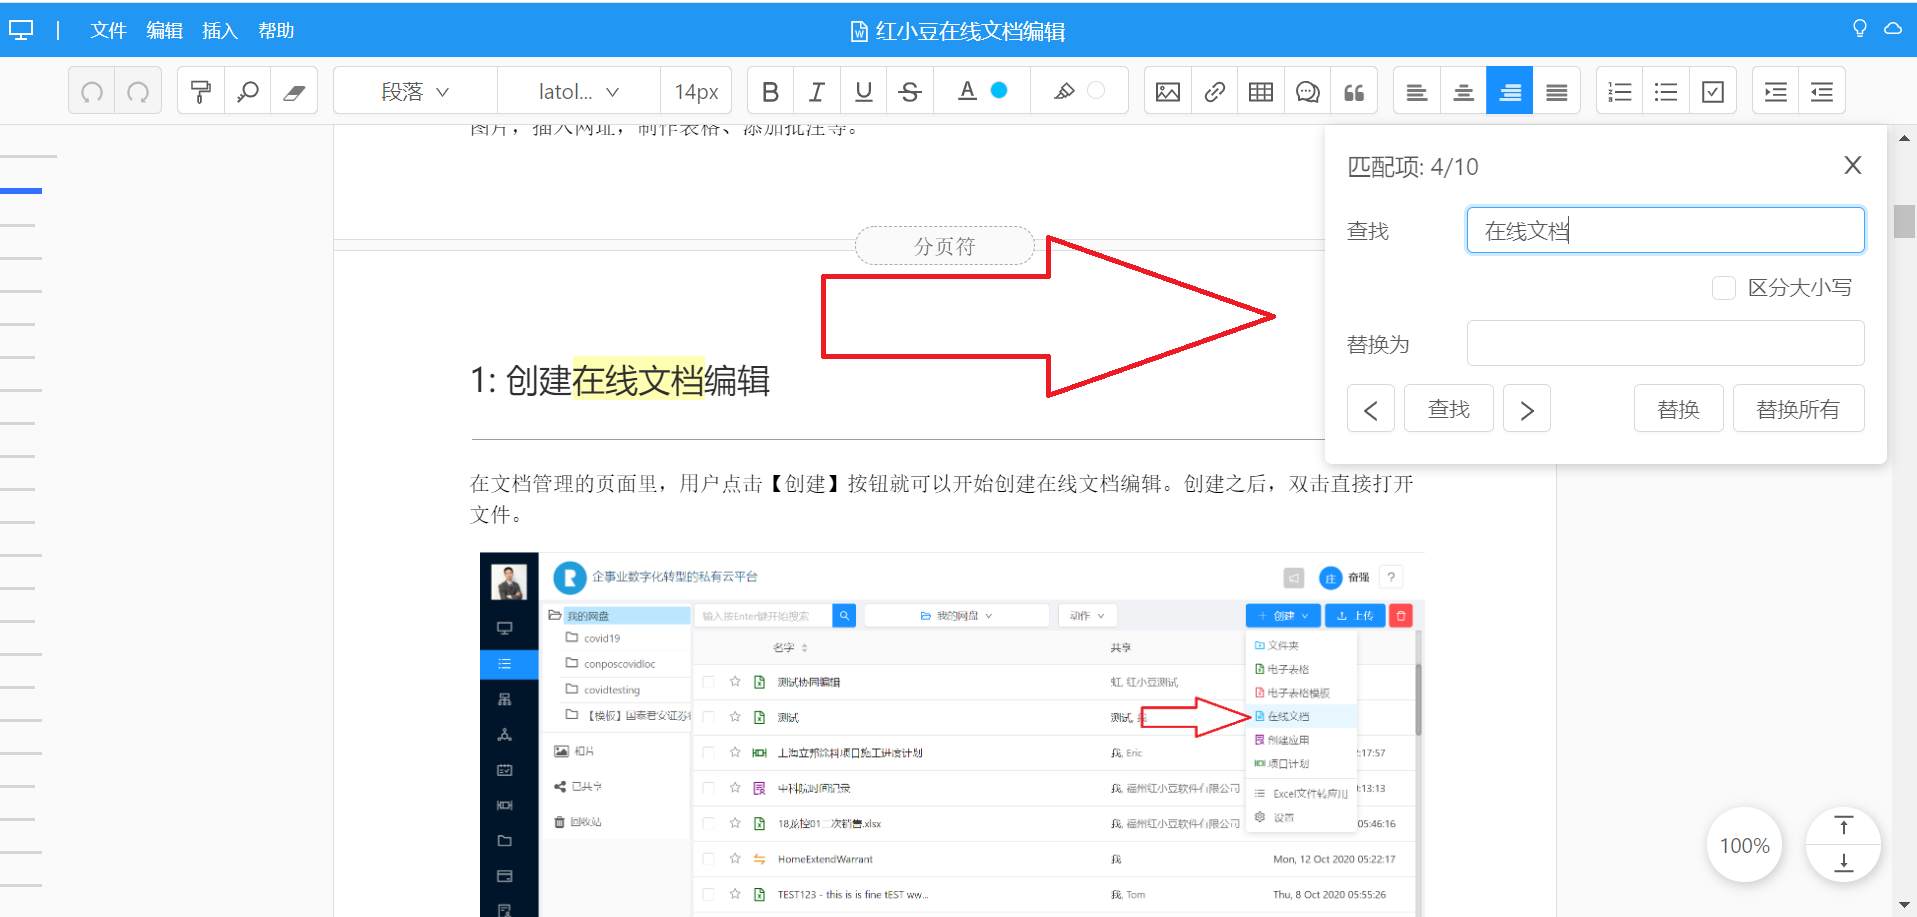Open the 帮助 menu

276,31
